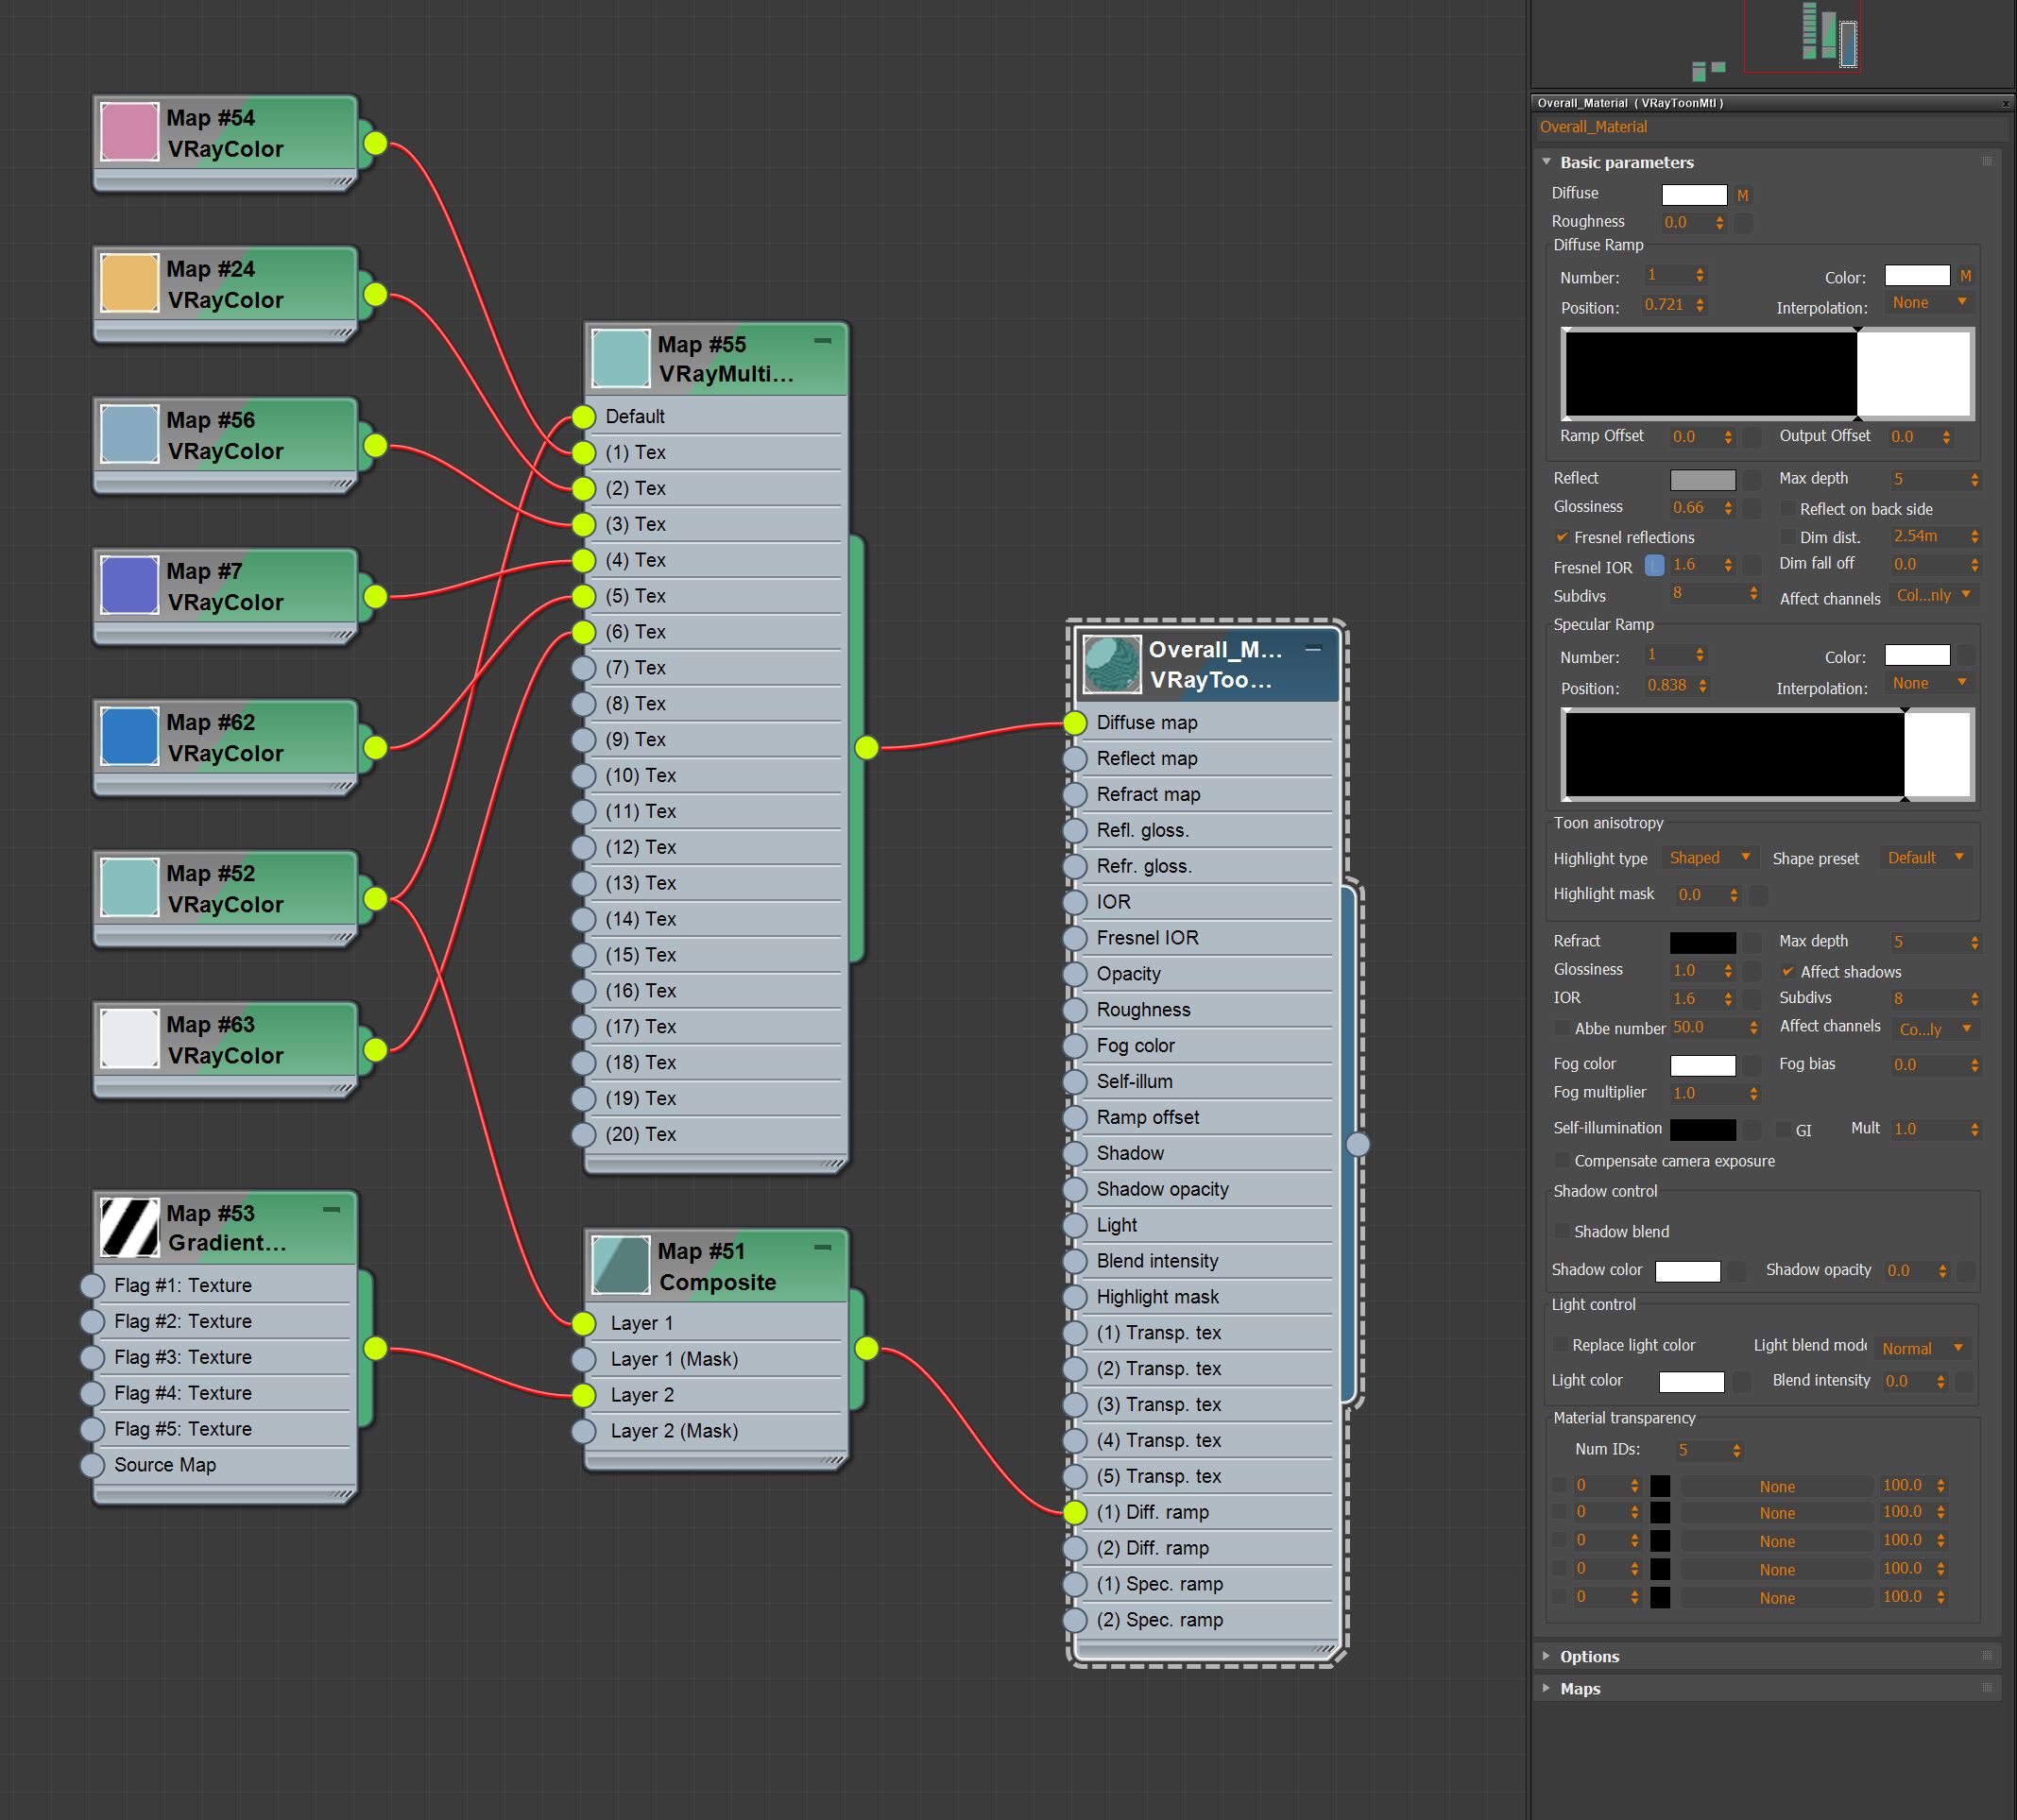
Task: Expand the Maps rollout
Action: [x=1580, y=1688]
